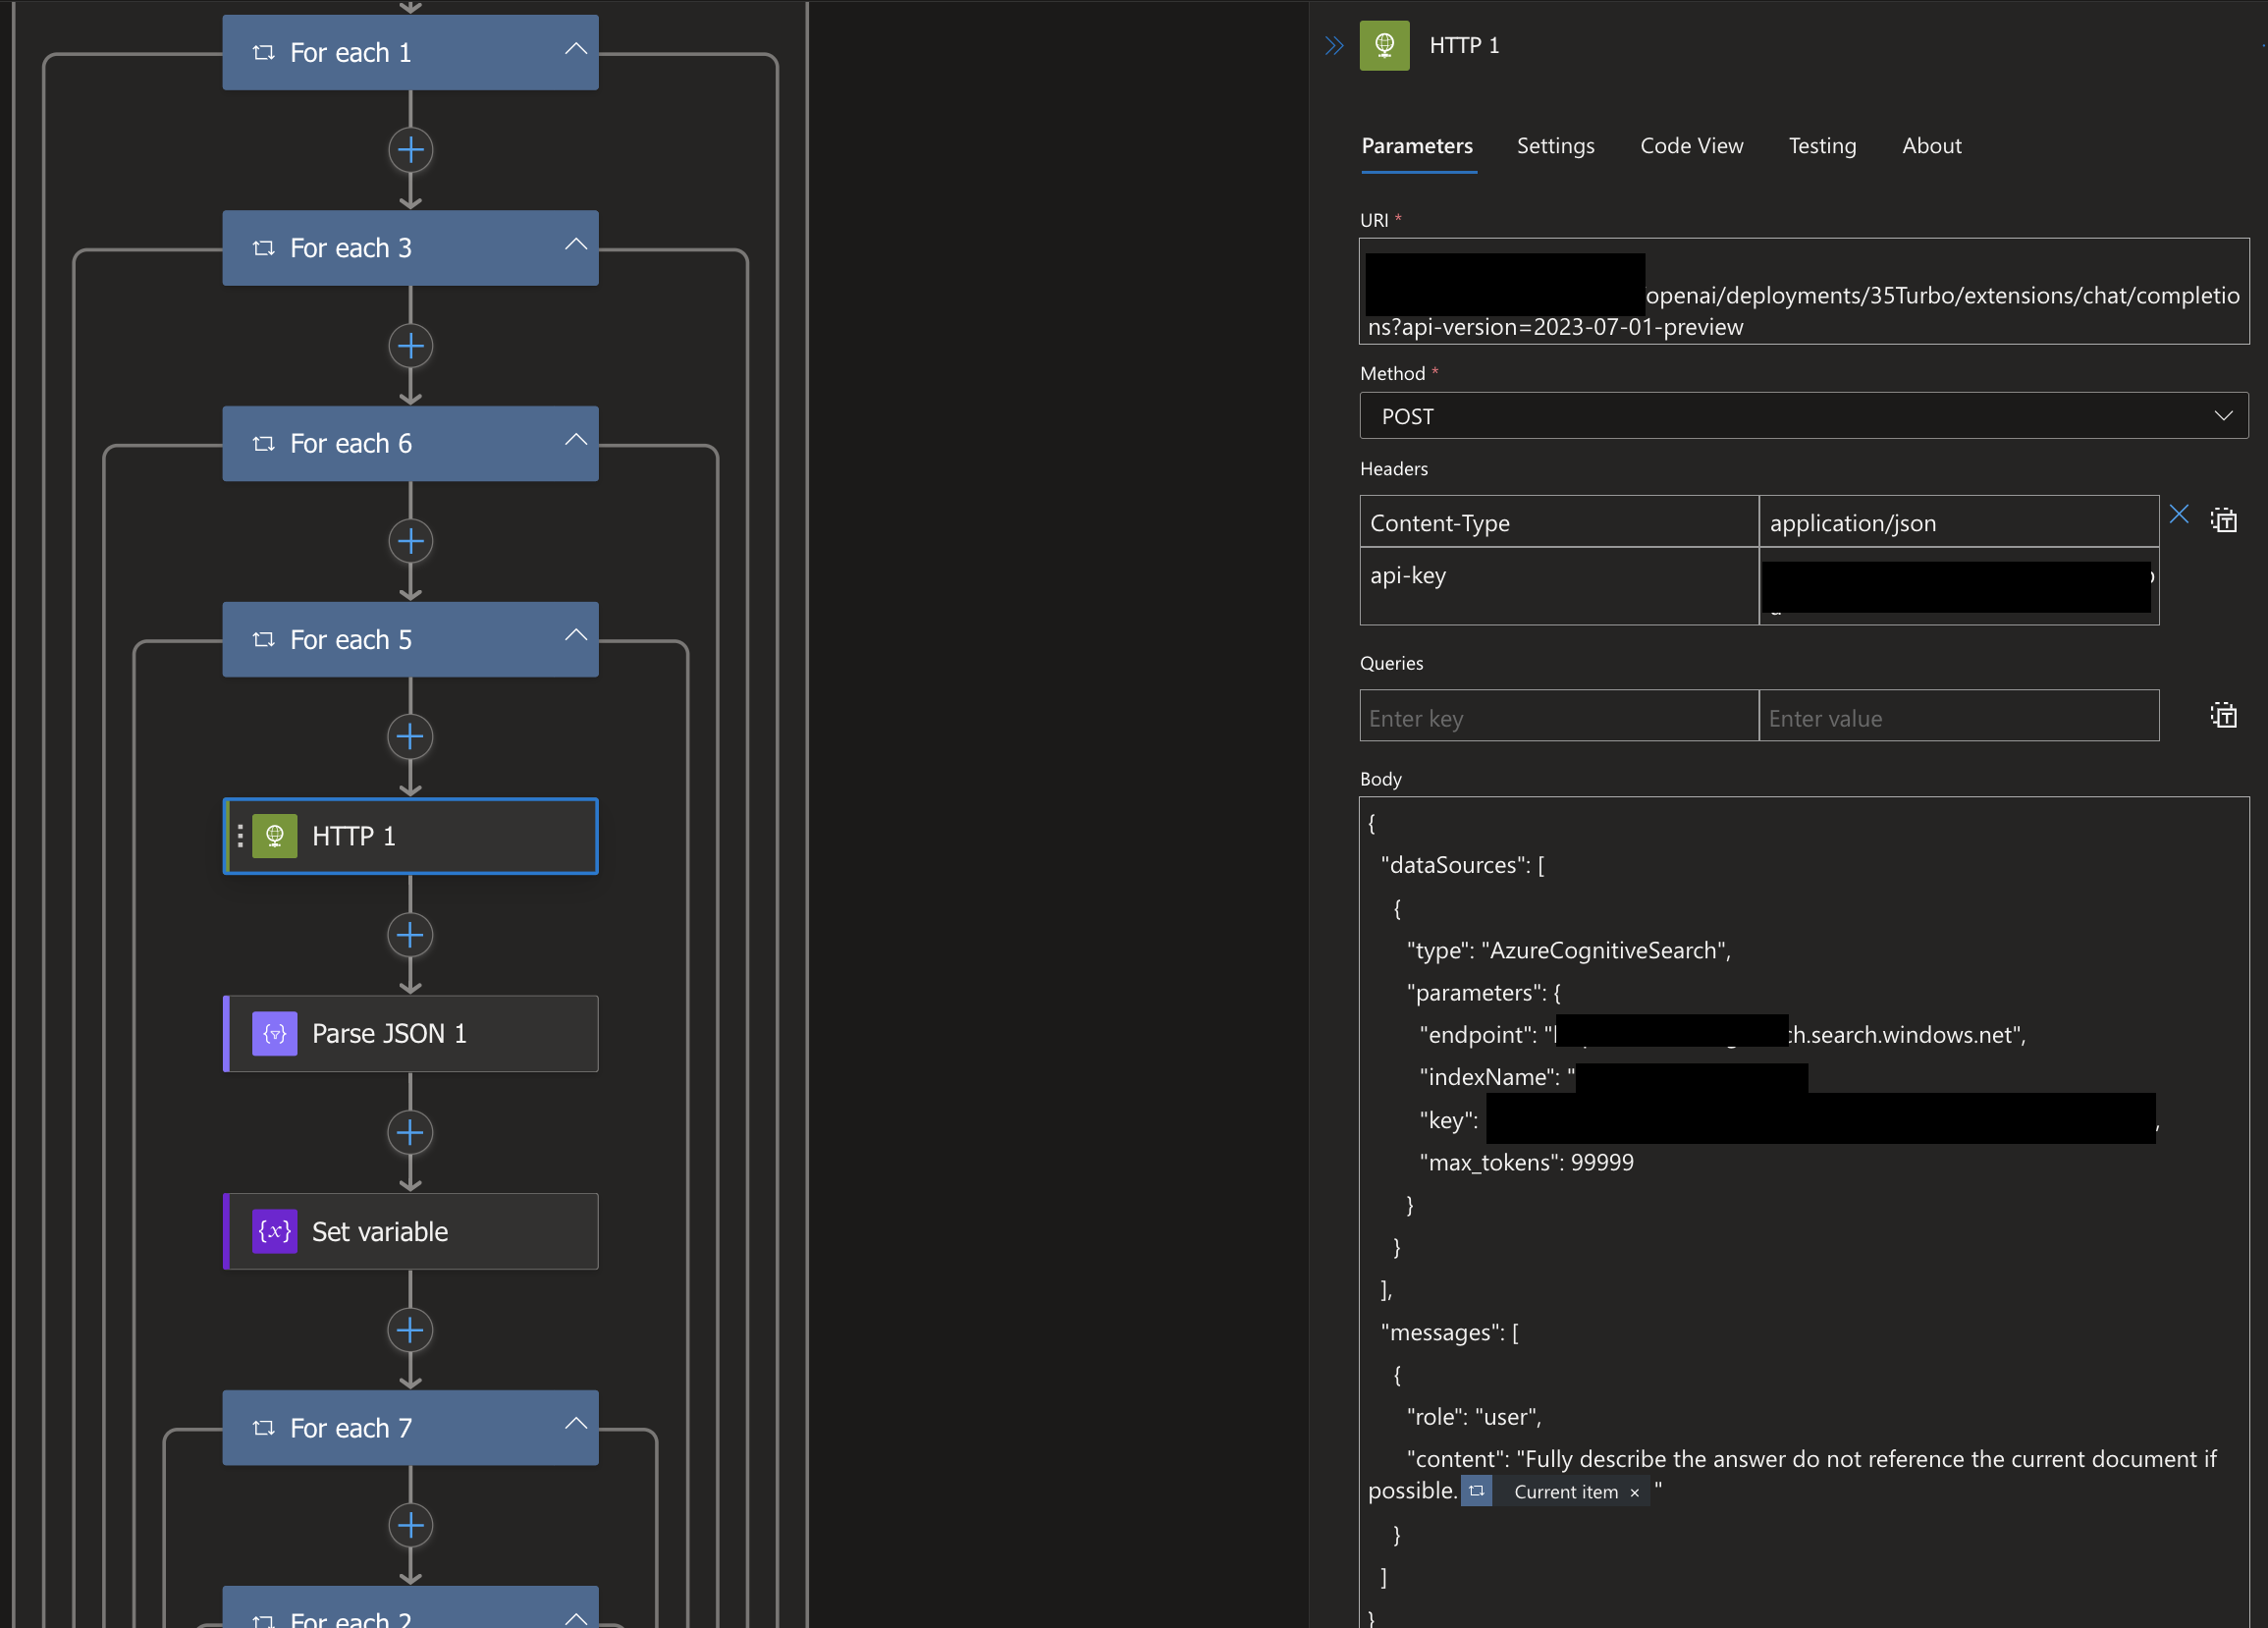
Task: Click the Parse JSON 1 action icon
Action: (274, 1033)
